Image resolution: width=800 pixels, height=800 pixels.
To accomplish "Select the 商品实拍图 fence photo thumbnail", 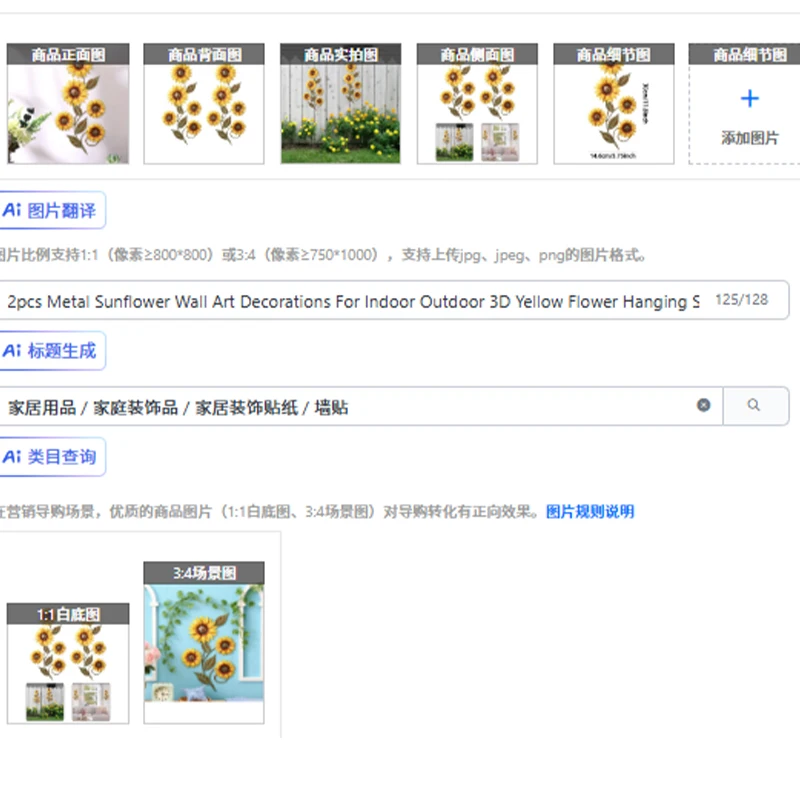I will pyautogui.click(x=340, y=104).
